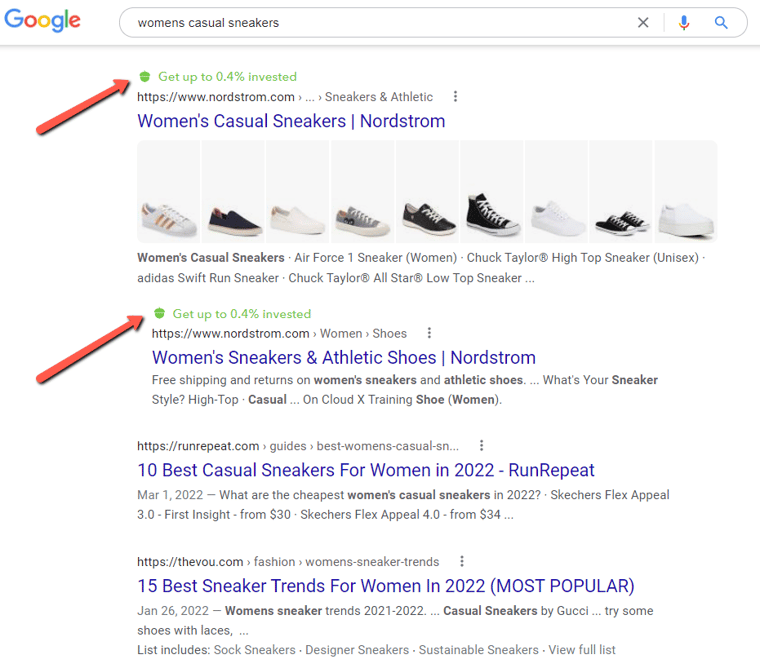This screenshot has width=760, height=668.
Task: Click the 'https://www.nordstrom.com › ... › Sneakers & Athletic' URL
Action: click(285, 97)
